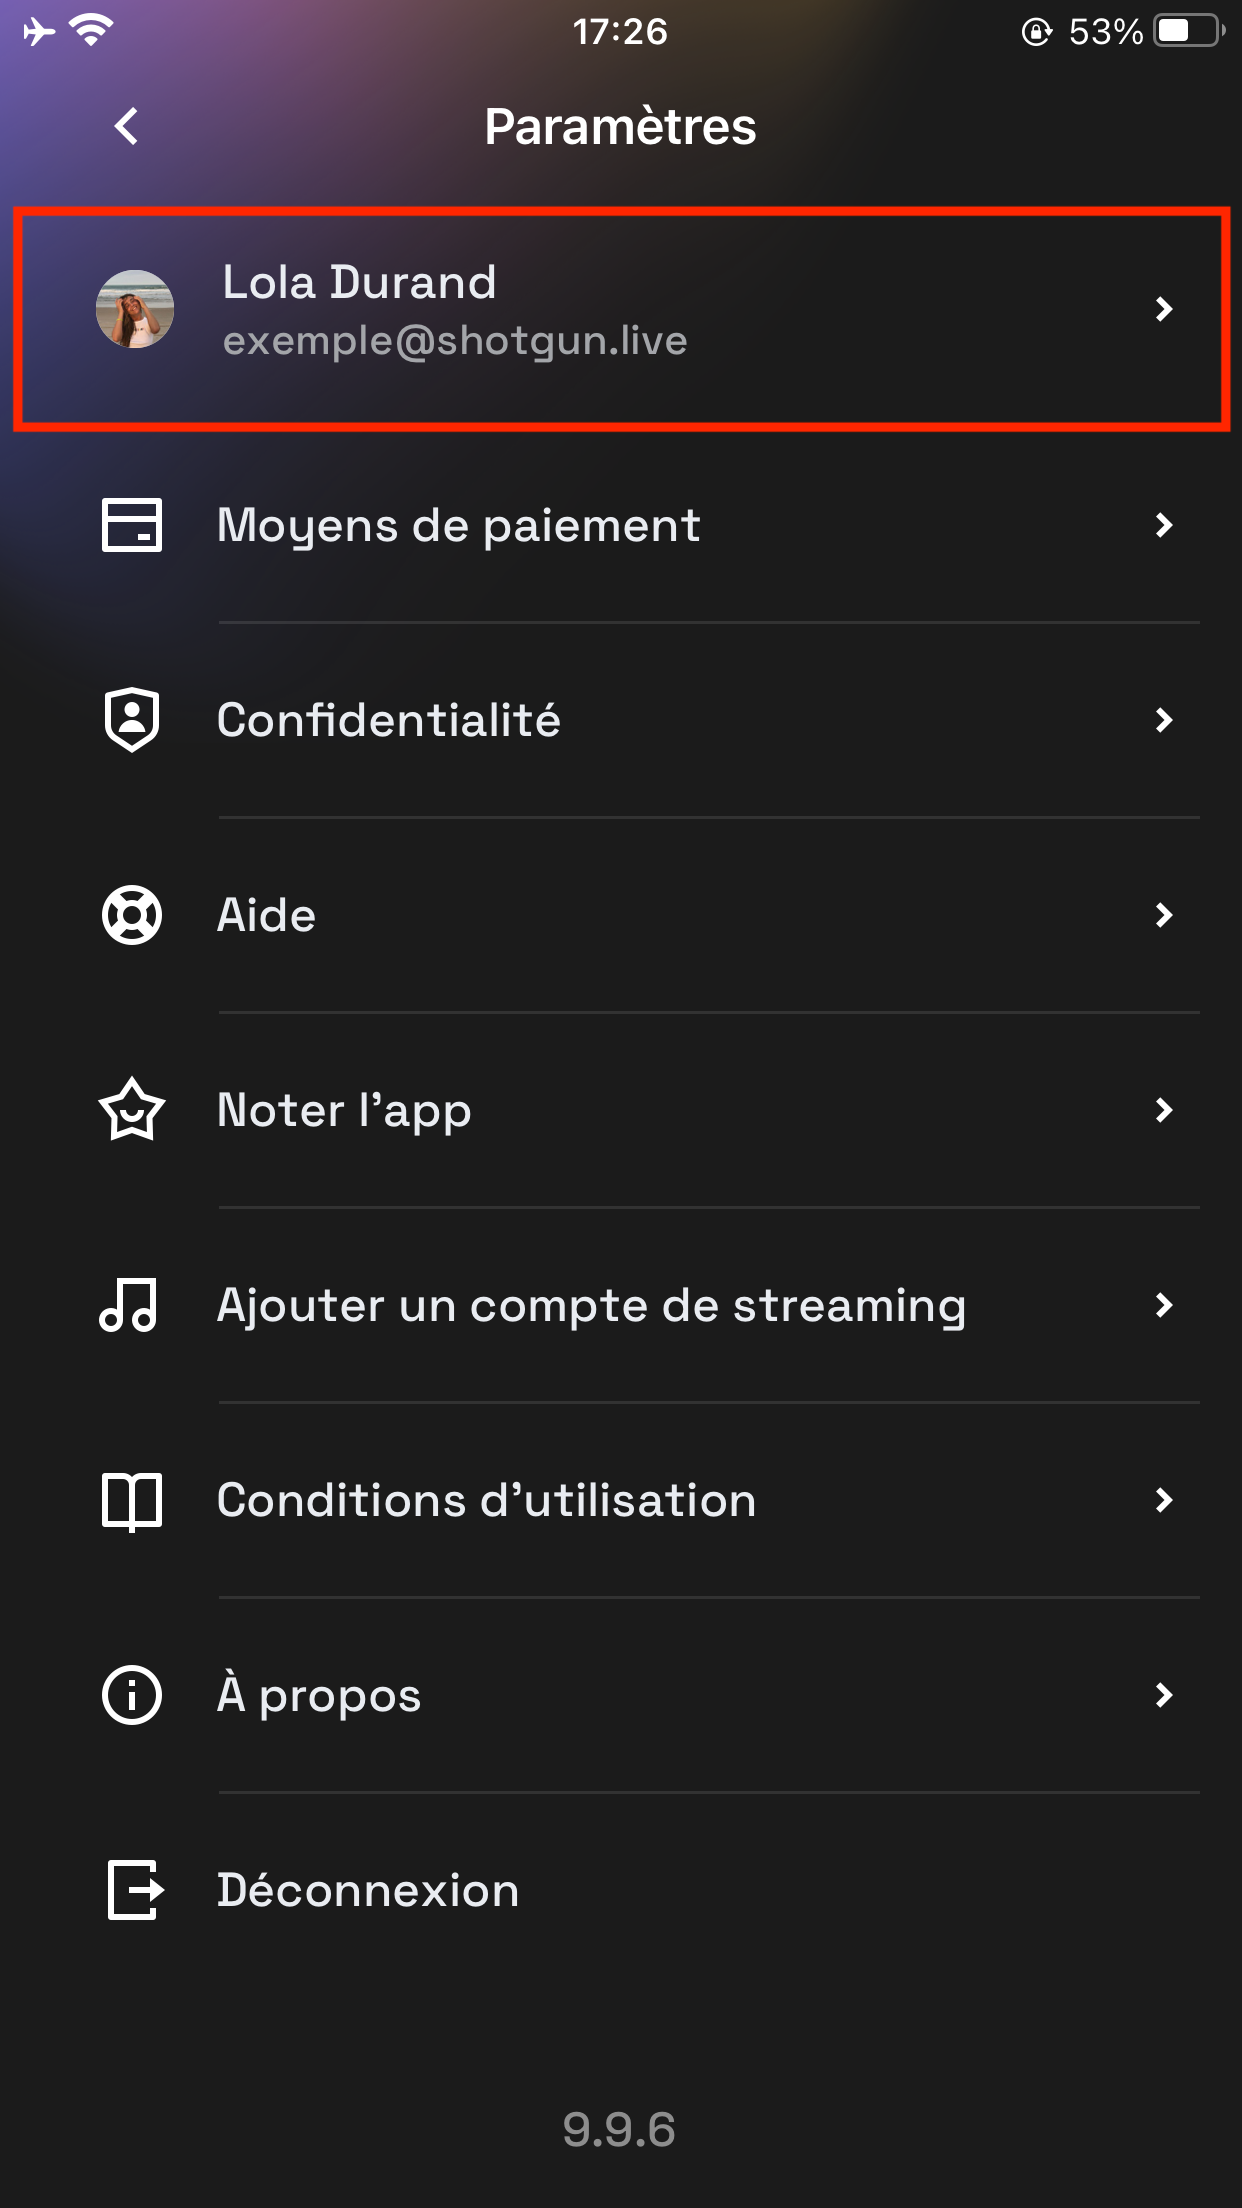Click the info circle icon for À propos
Screen dimensions: 1242x2208
(132, 1695)
